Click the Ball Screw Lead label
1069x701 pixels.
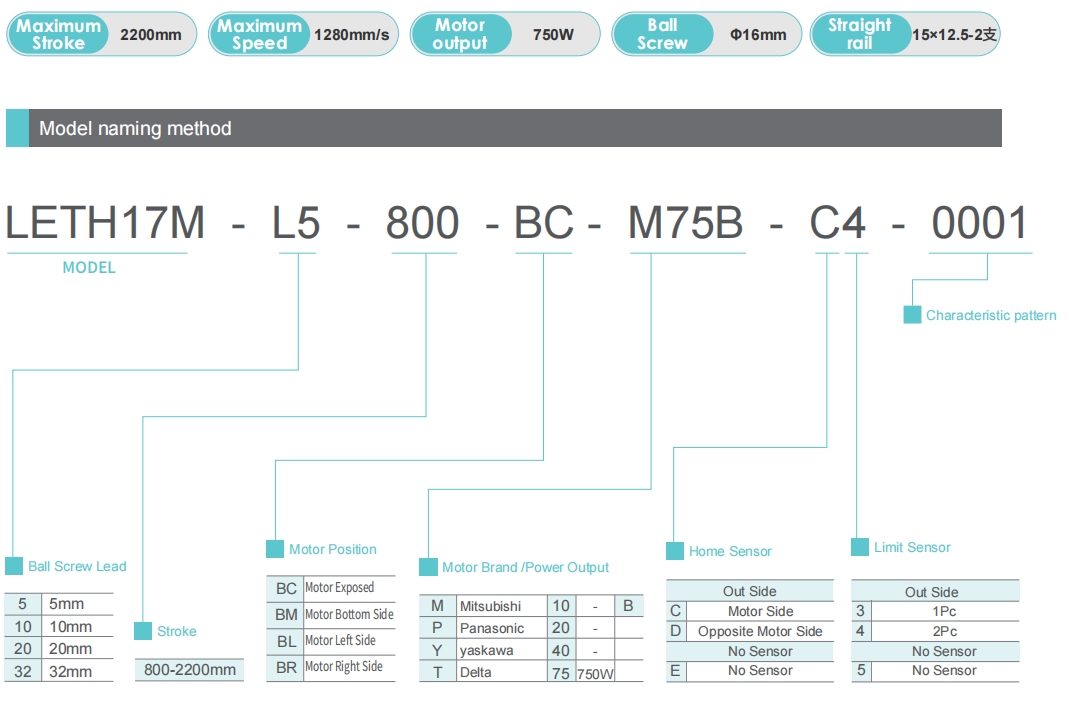point(77,566)
